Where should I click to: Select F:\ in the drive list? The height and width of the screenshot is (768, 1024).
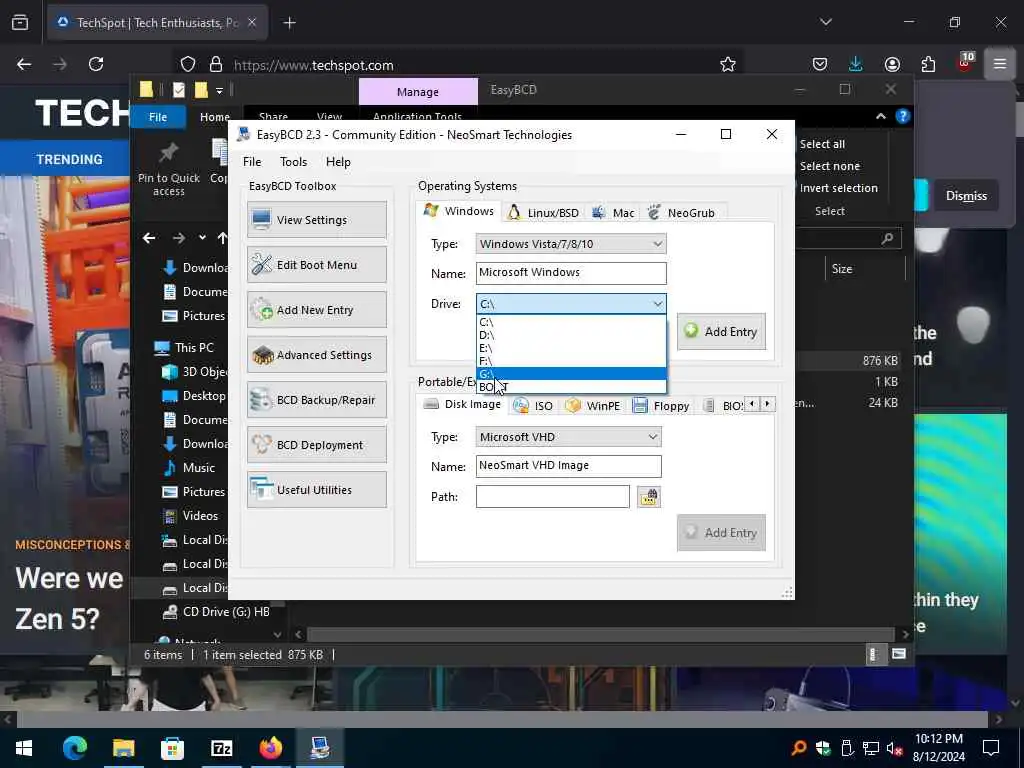571,361
